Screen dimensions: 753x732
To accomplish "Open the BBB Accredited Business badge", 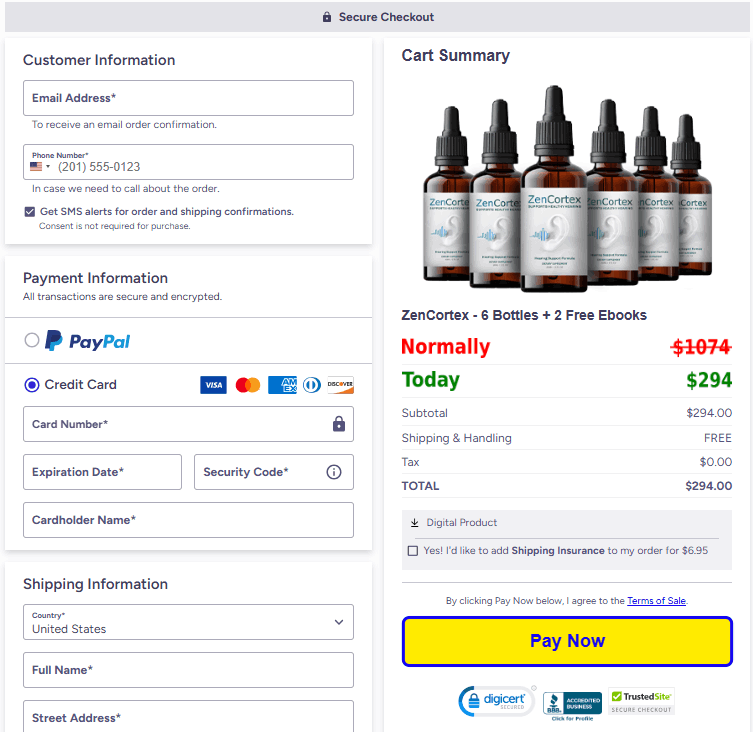I will (572, 703).
